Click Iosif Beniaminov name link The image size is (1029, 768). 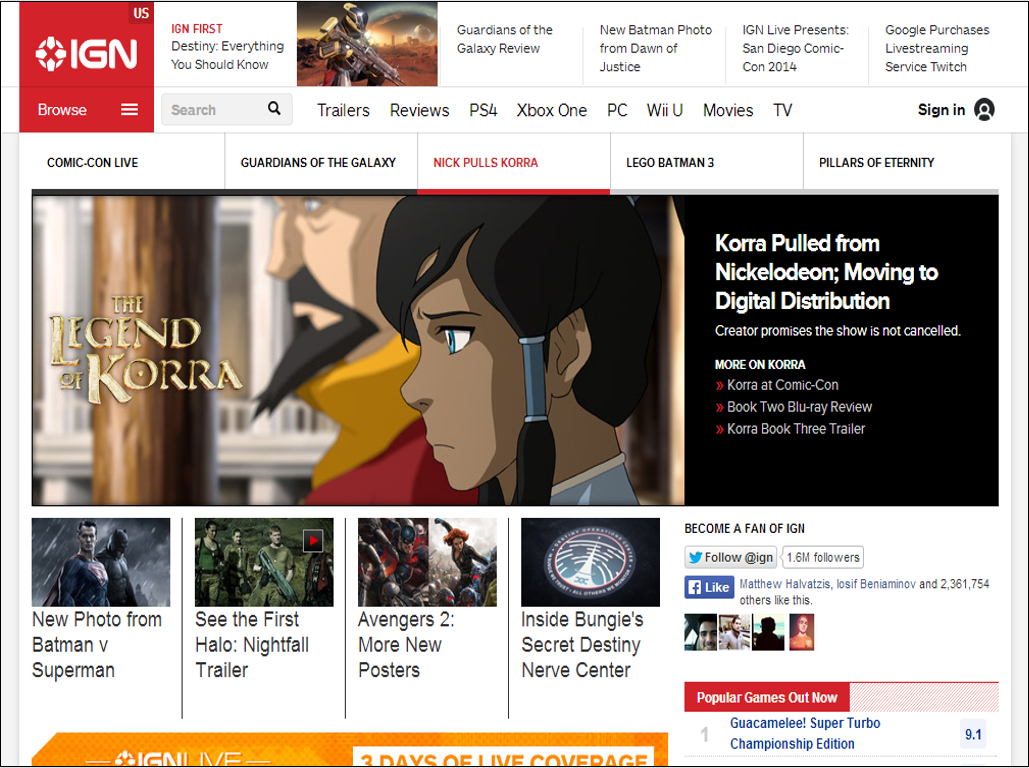[875, 584]
